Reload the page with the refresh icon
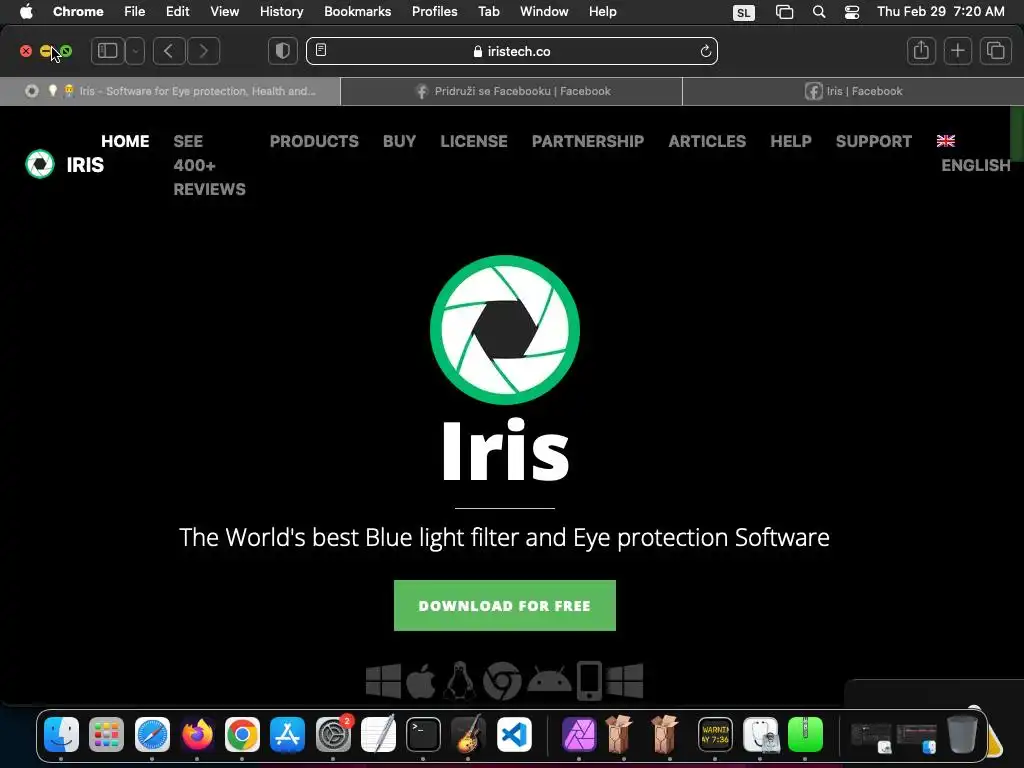The image size is (1024, 768). (x=705, y=51)
